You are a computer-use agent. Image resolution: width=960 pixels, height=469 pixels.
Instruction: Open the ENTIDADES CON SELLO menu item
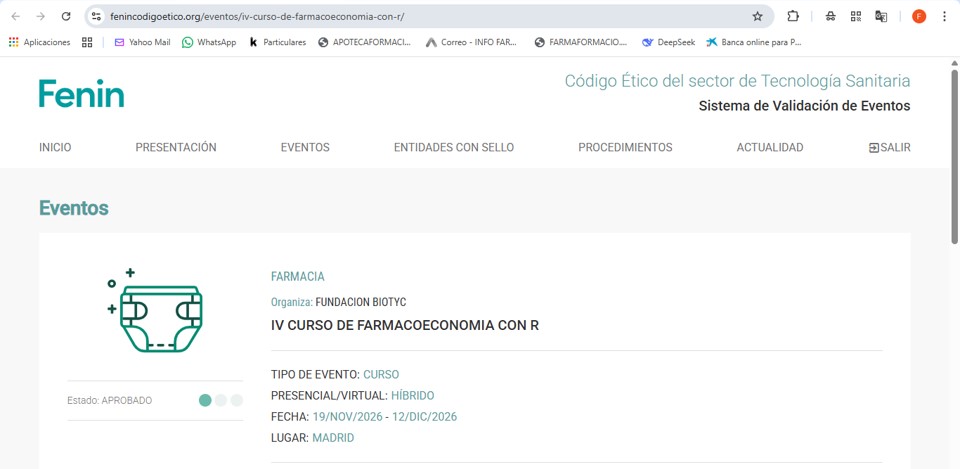[453, 147]
